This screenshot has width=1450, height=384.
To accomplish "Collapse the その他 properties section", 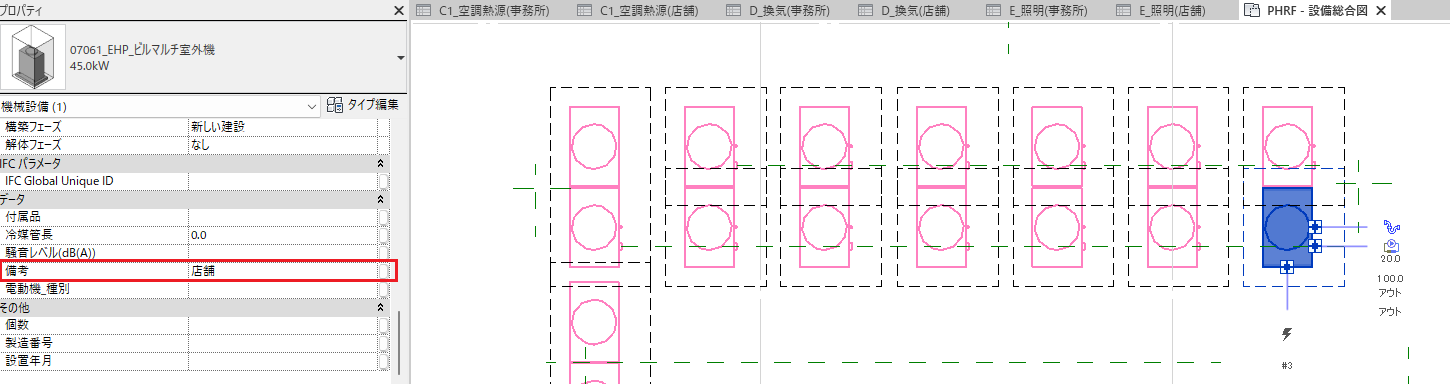I will (x=380, y=308).
